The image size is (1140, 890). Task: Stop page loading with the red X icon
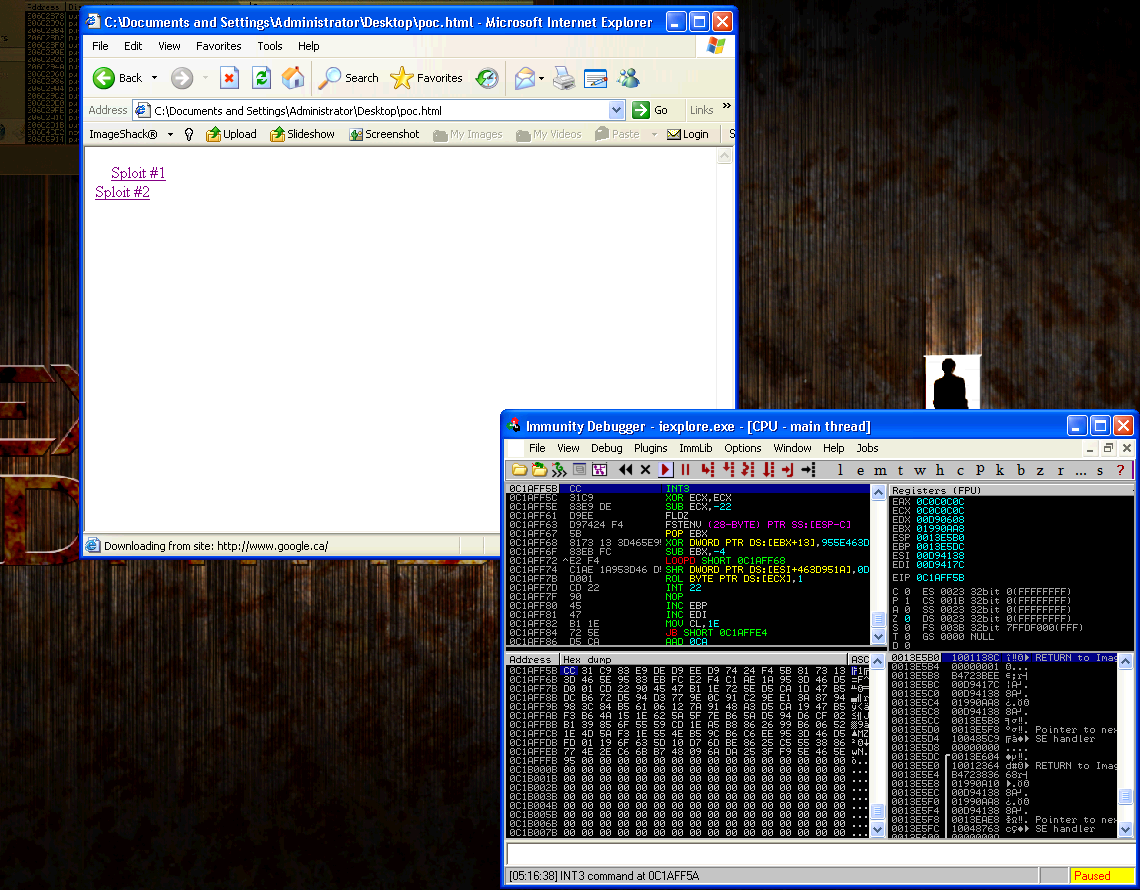(x=229, y=78)
